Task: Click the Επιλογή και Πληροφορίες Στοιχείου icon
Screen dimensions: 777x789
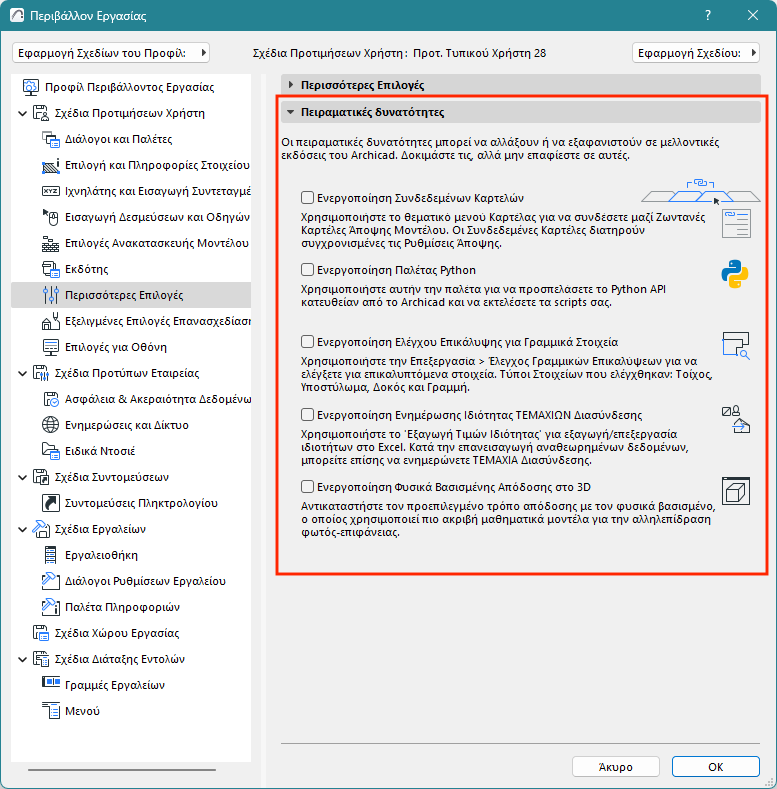Action: [x=50, y=165]
